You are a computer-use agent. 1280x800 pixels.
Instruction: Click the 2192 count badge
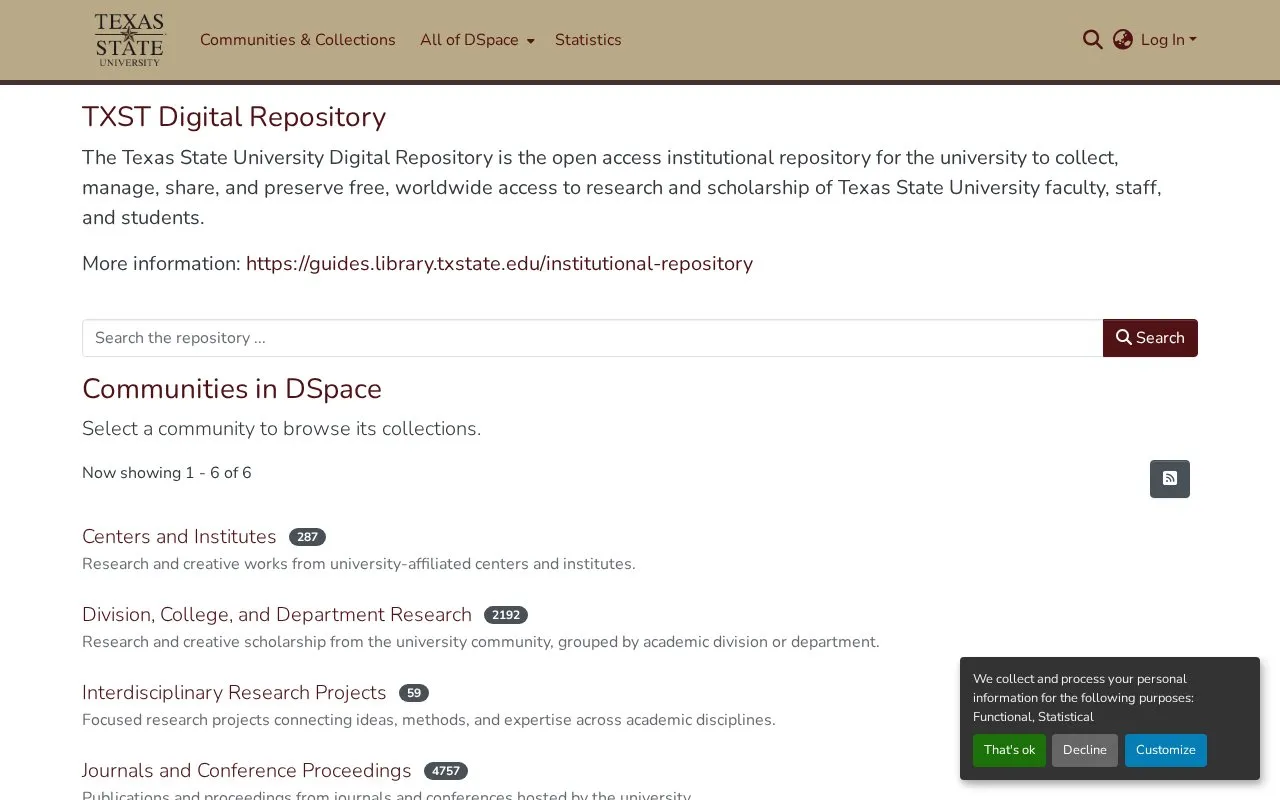point(506,615)
